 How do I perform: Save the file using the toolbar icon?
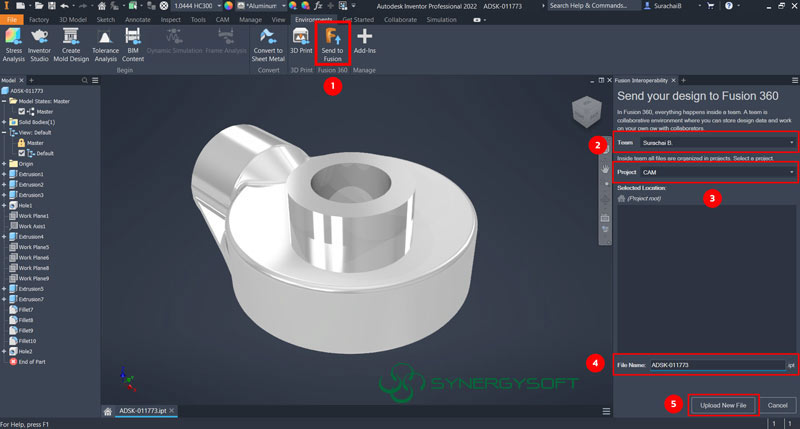click(52, 6)
